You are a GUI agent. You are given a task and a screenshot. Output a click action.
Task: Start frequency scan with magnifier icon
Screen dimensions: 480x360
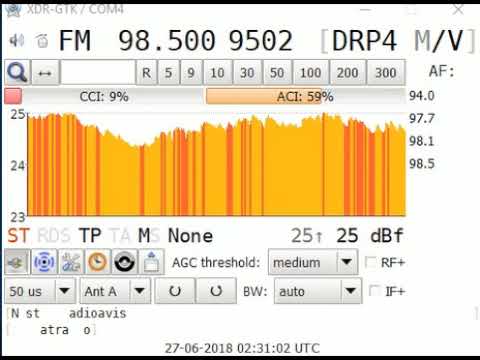17,72
